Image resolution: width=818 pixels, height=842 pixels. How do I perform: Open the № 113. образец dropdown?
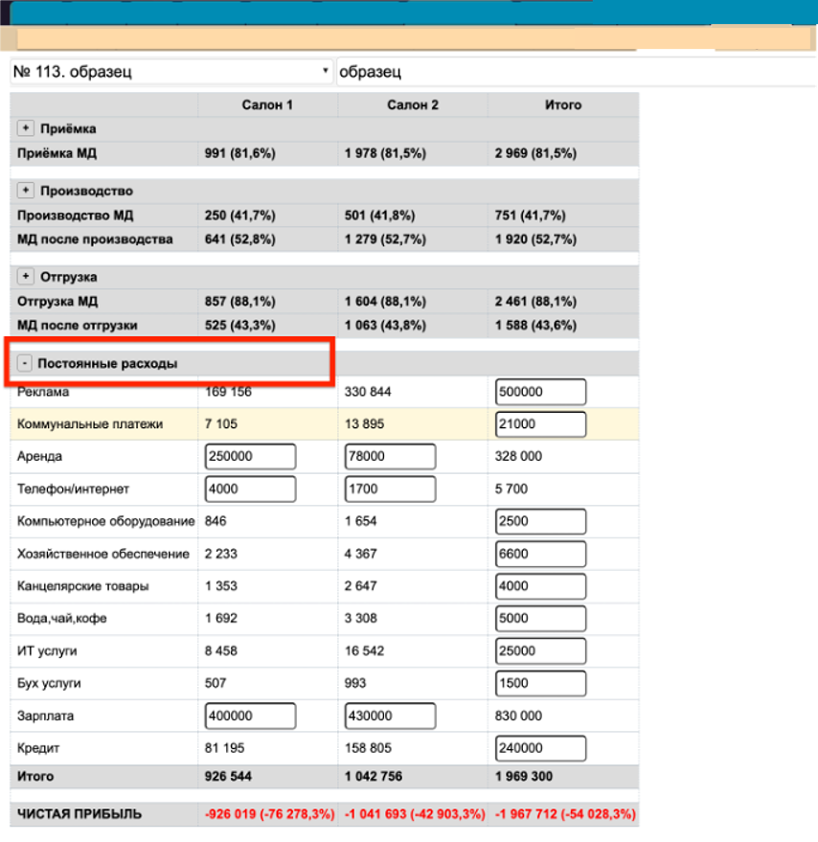171,72
